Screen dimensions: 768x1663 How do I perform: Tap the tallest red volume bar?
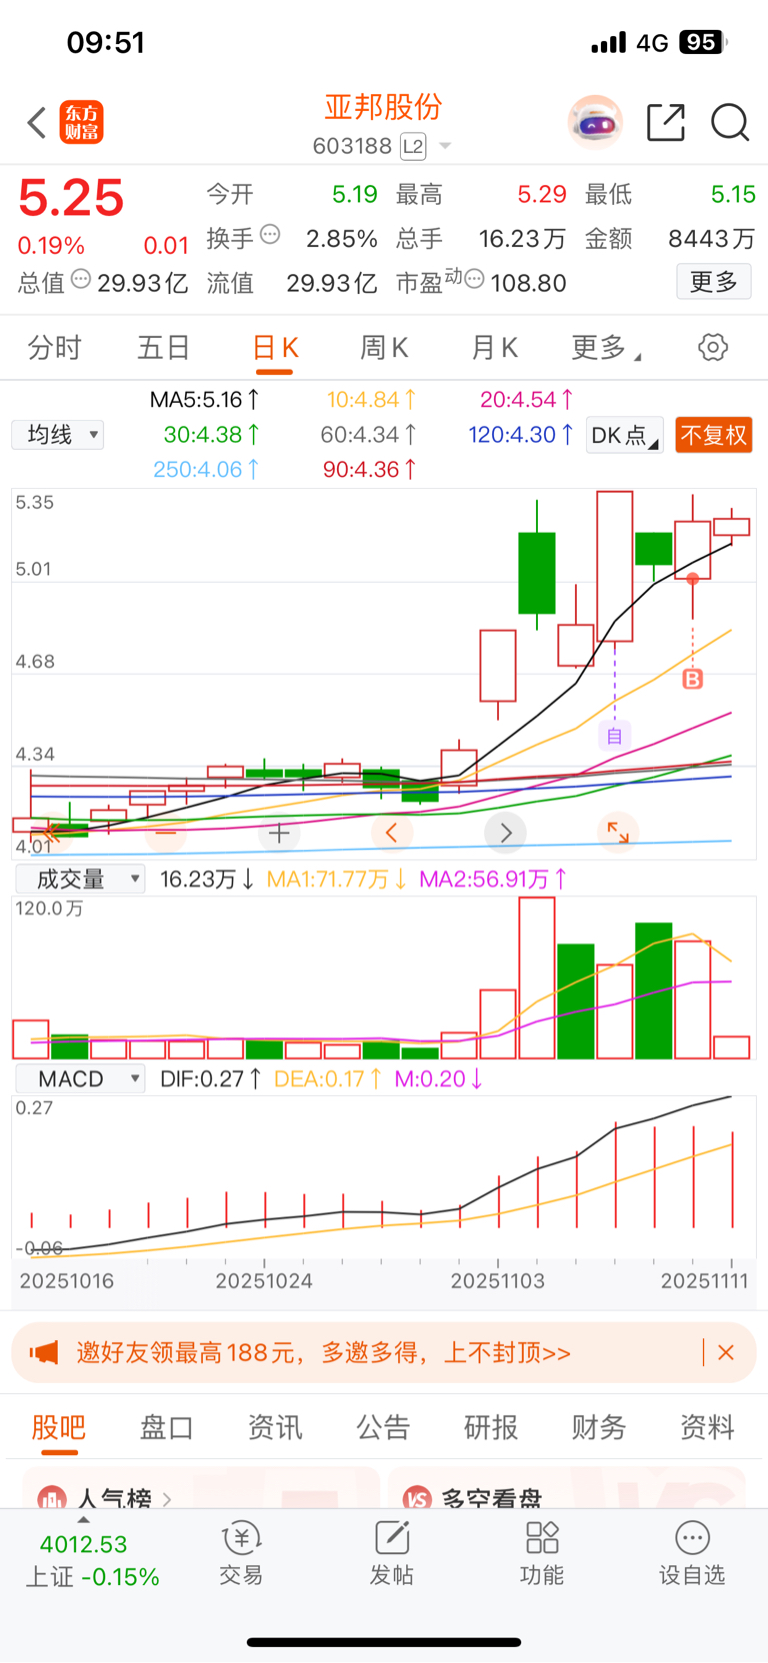point(537,978)
